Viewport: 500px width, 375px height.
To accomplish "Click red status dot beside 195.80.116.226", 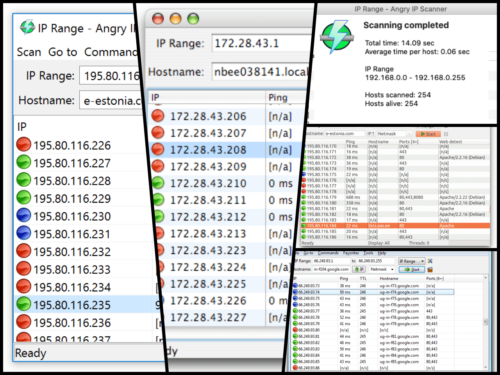I will [24, 145].
